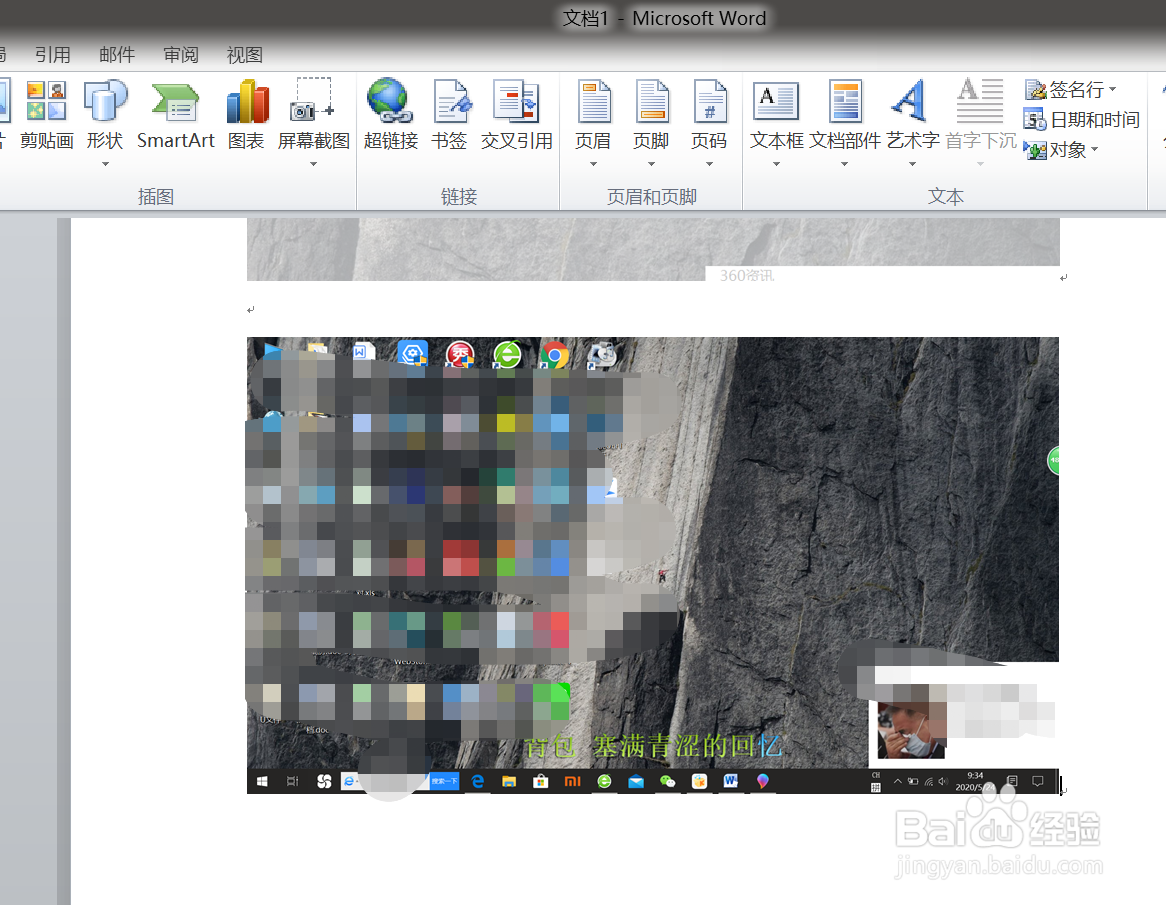Open the 页码 page number dropdown

[709, 123]
